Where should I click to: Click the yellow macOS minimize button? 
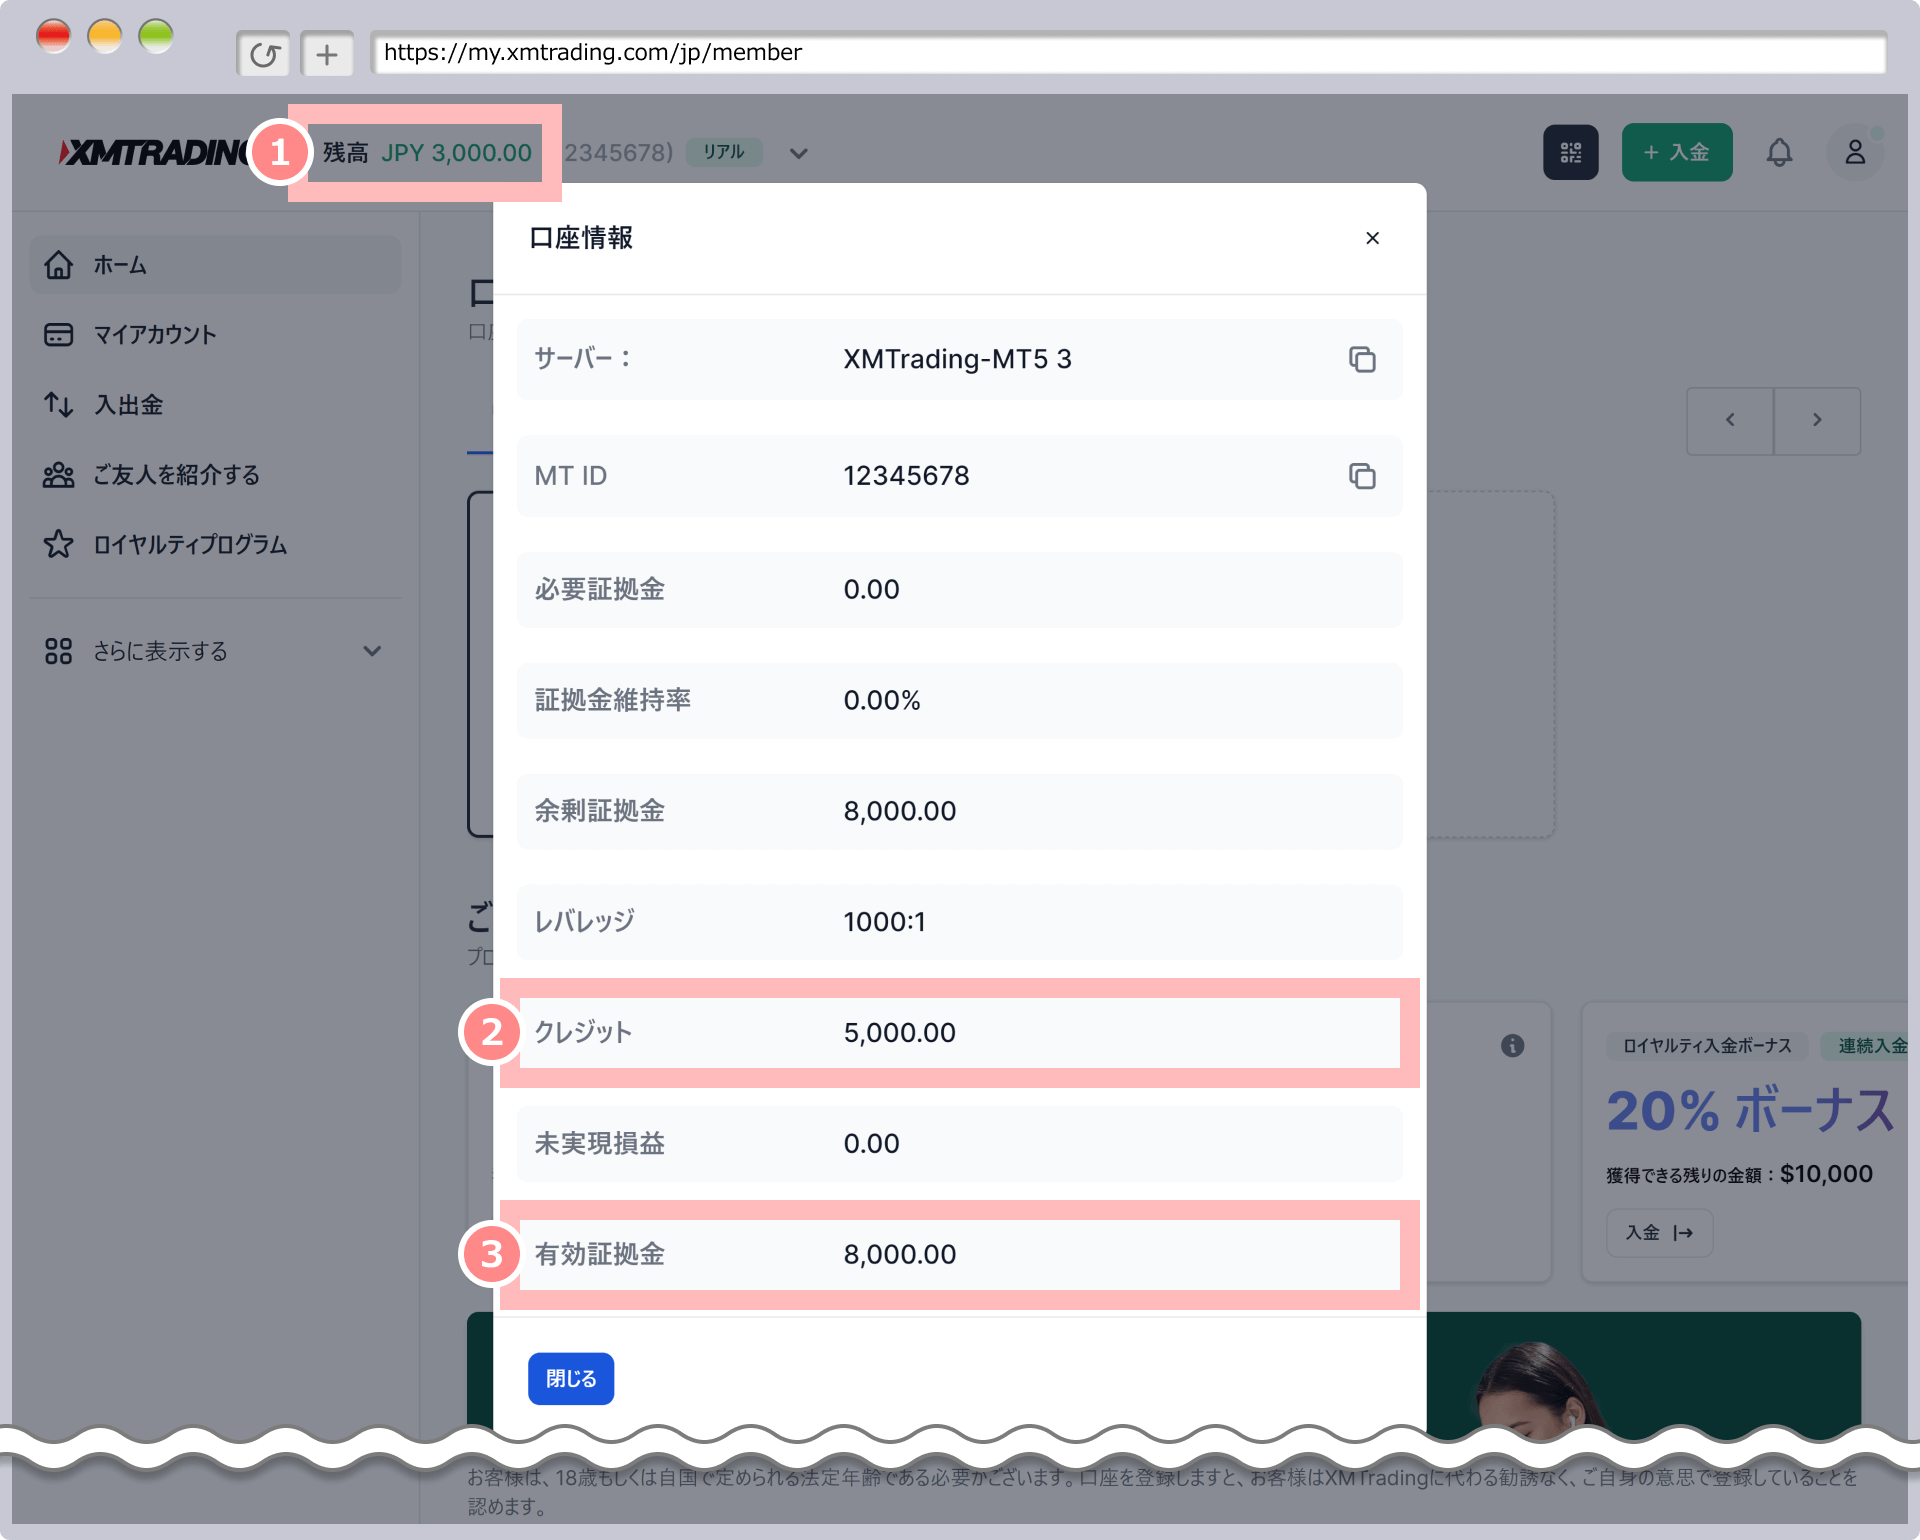point(104,36)
